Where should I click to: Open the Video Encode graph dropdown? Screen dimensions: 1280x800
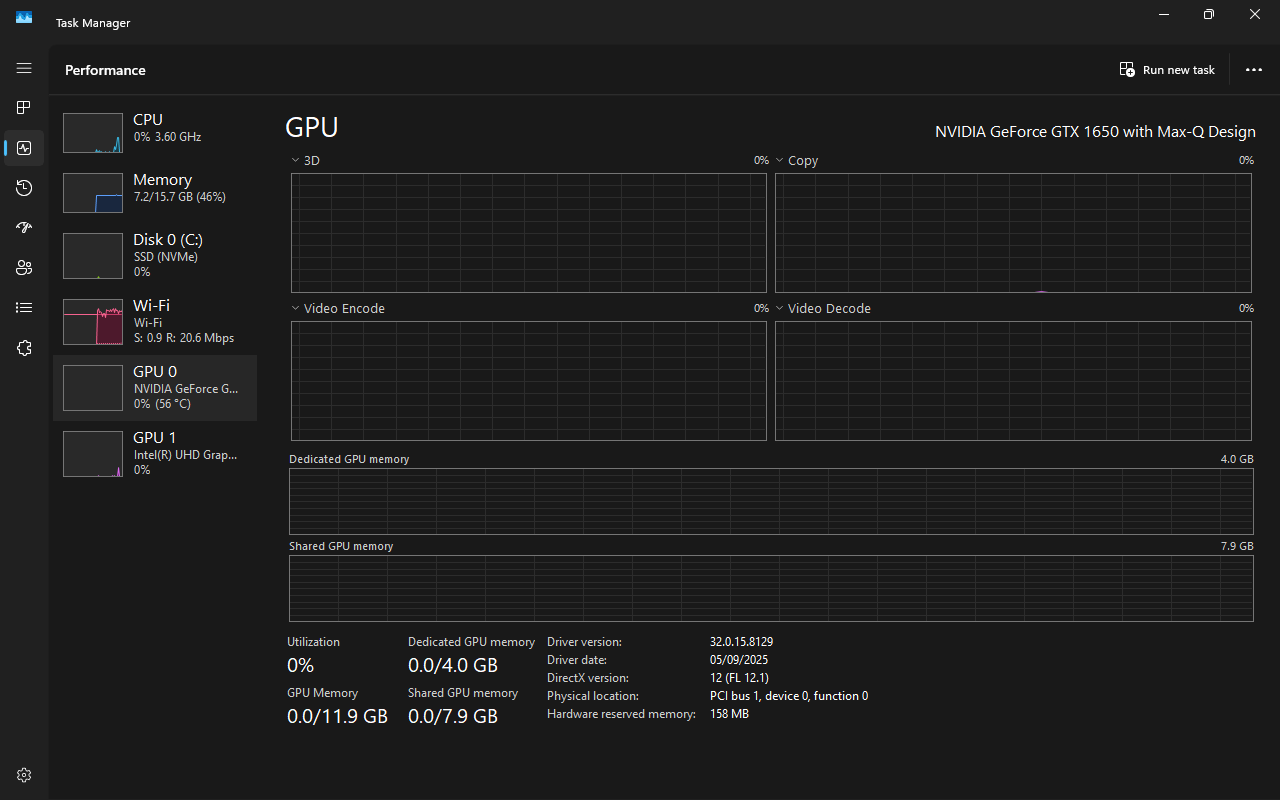pos(338,308)
